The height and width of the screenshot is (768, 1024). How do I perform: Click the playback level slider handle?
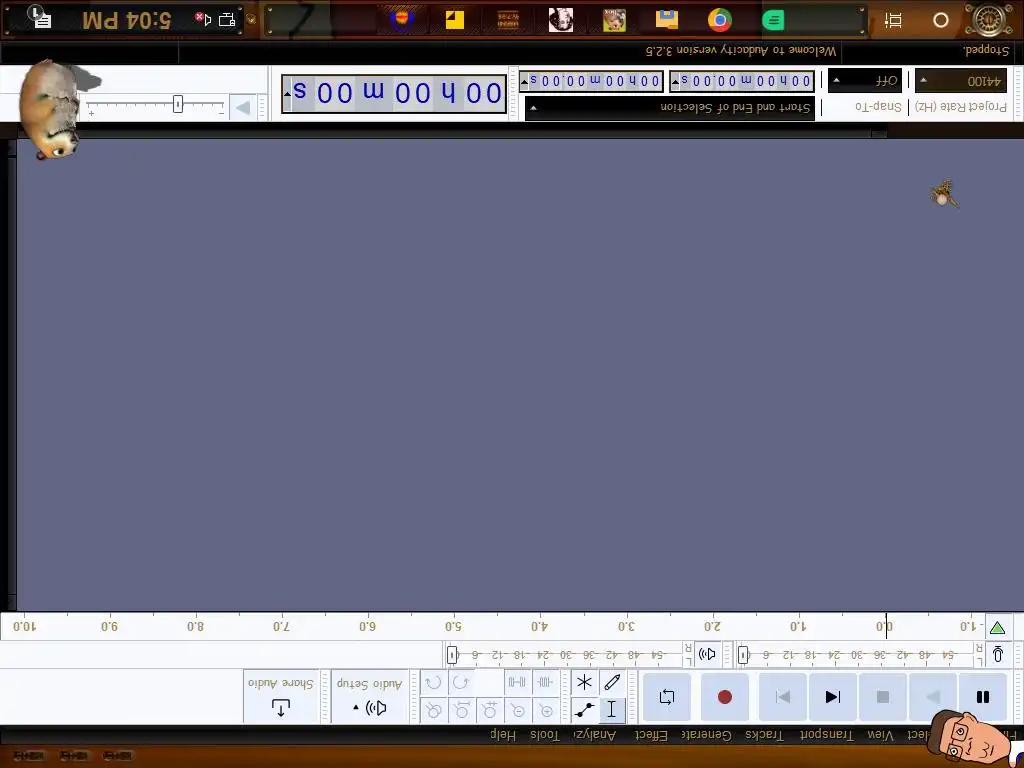click(452, 654)
